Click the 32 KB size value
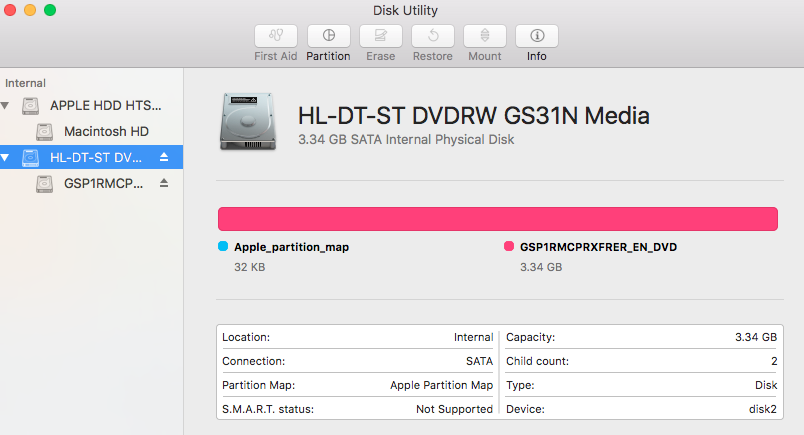The image size is (804, 435). click(250, 267)
